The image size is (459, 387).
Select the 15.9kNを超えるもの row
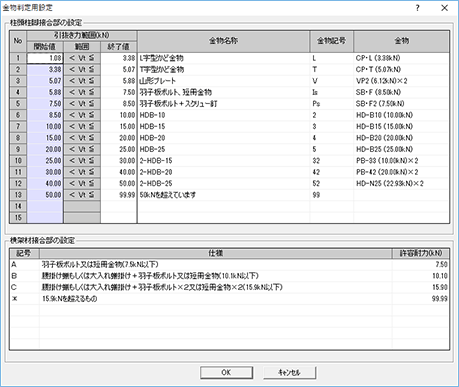[x=229, y=299]
